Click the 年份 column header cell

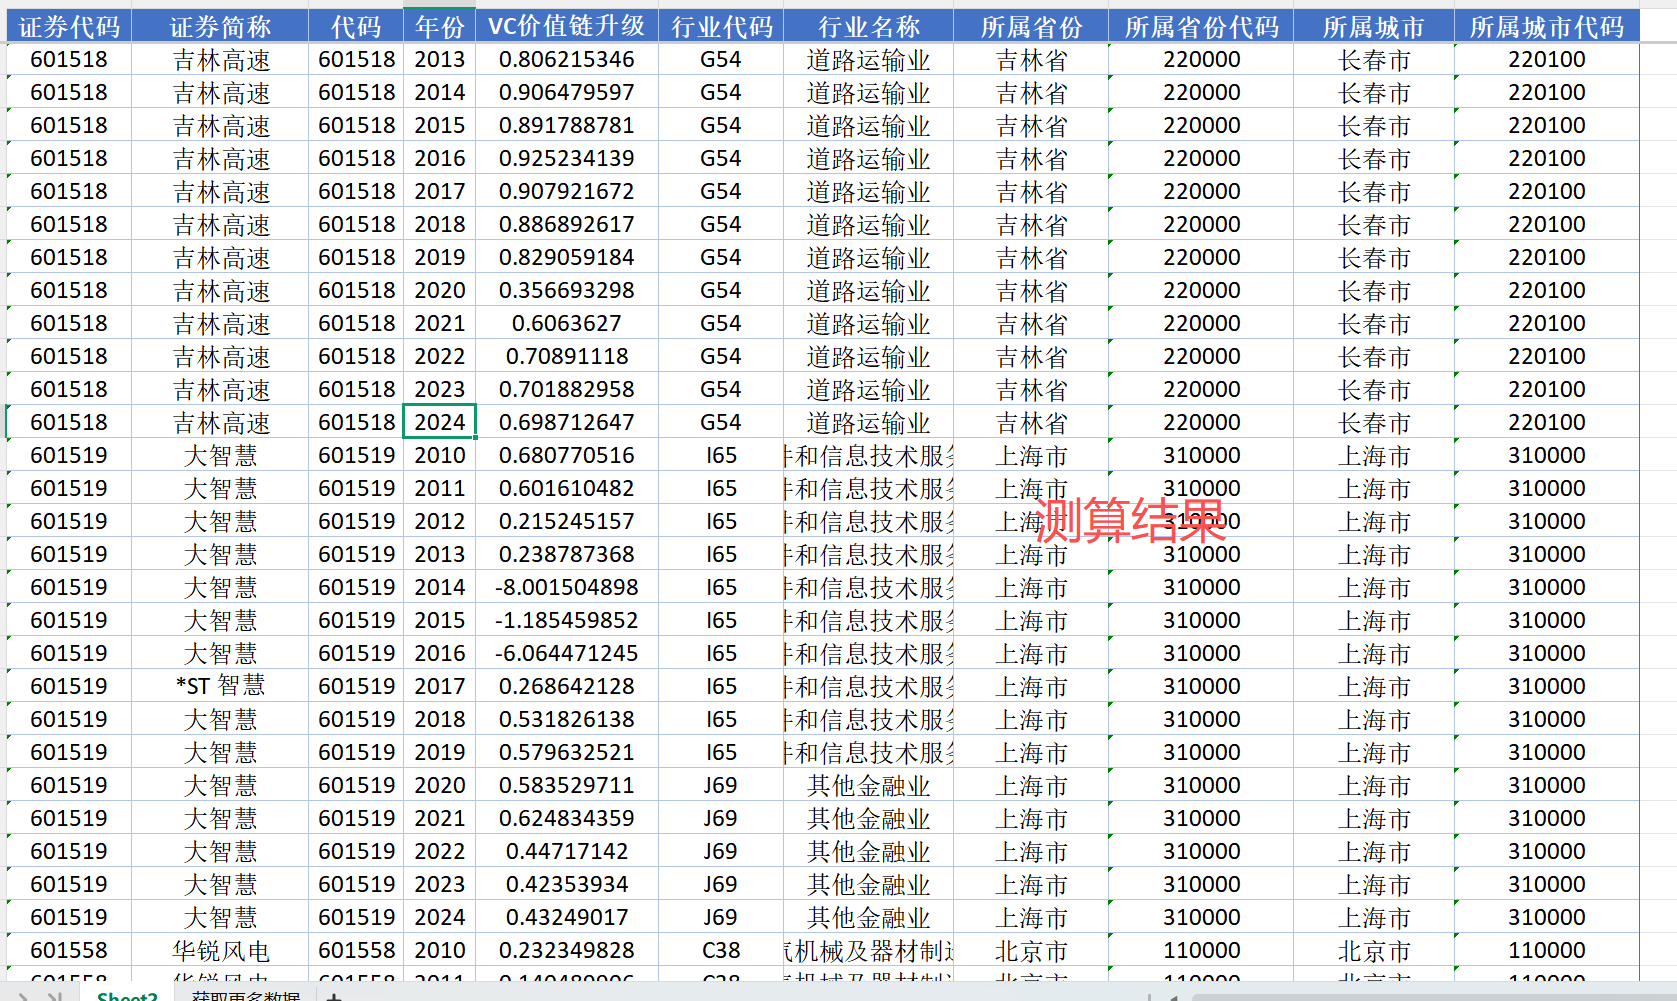(440, 27)
